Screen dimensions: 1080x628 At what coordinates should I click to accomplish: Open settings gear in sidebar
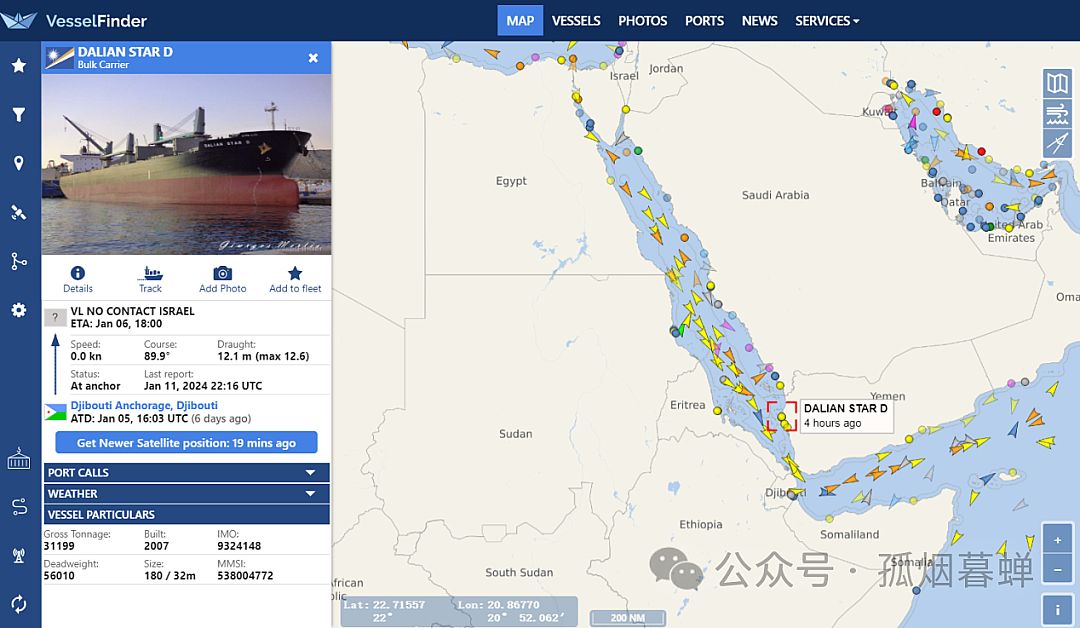click(x=19, y=310)
